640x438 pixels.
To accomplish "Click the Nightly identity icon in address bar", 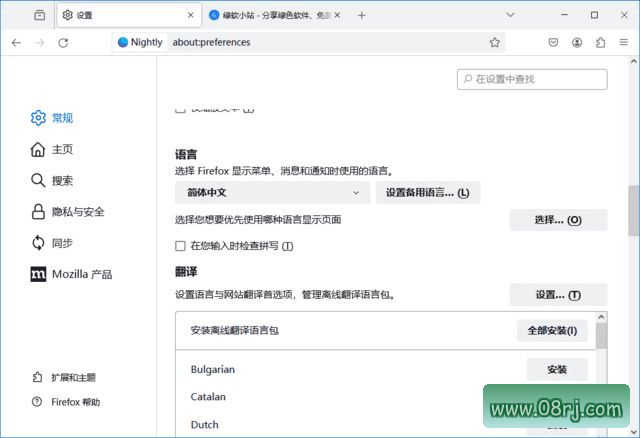I will (140, 42).
